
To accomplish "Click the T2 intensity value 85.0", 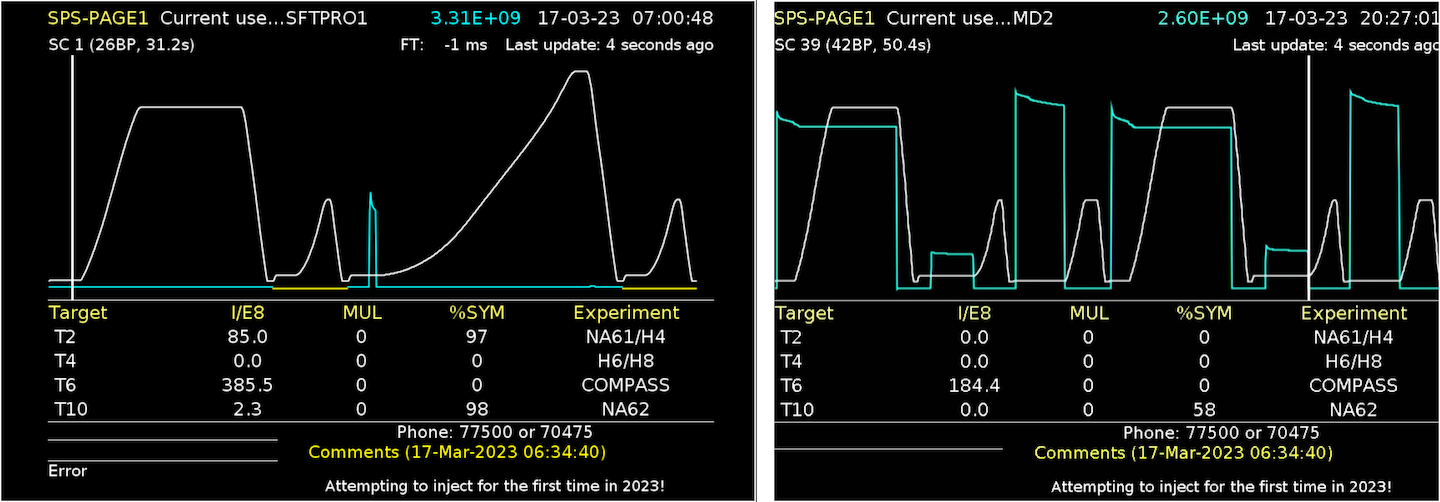I will pos(247,337).
